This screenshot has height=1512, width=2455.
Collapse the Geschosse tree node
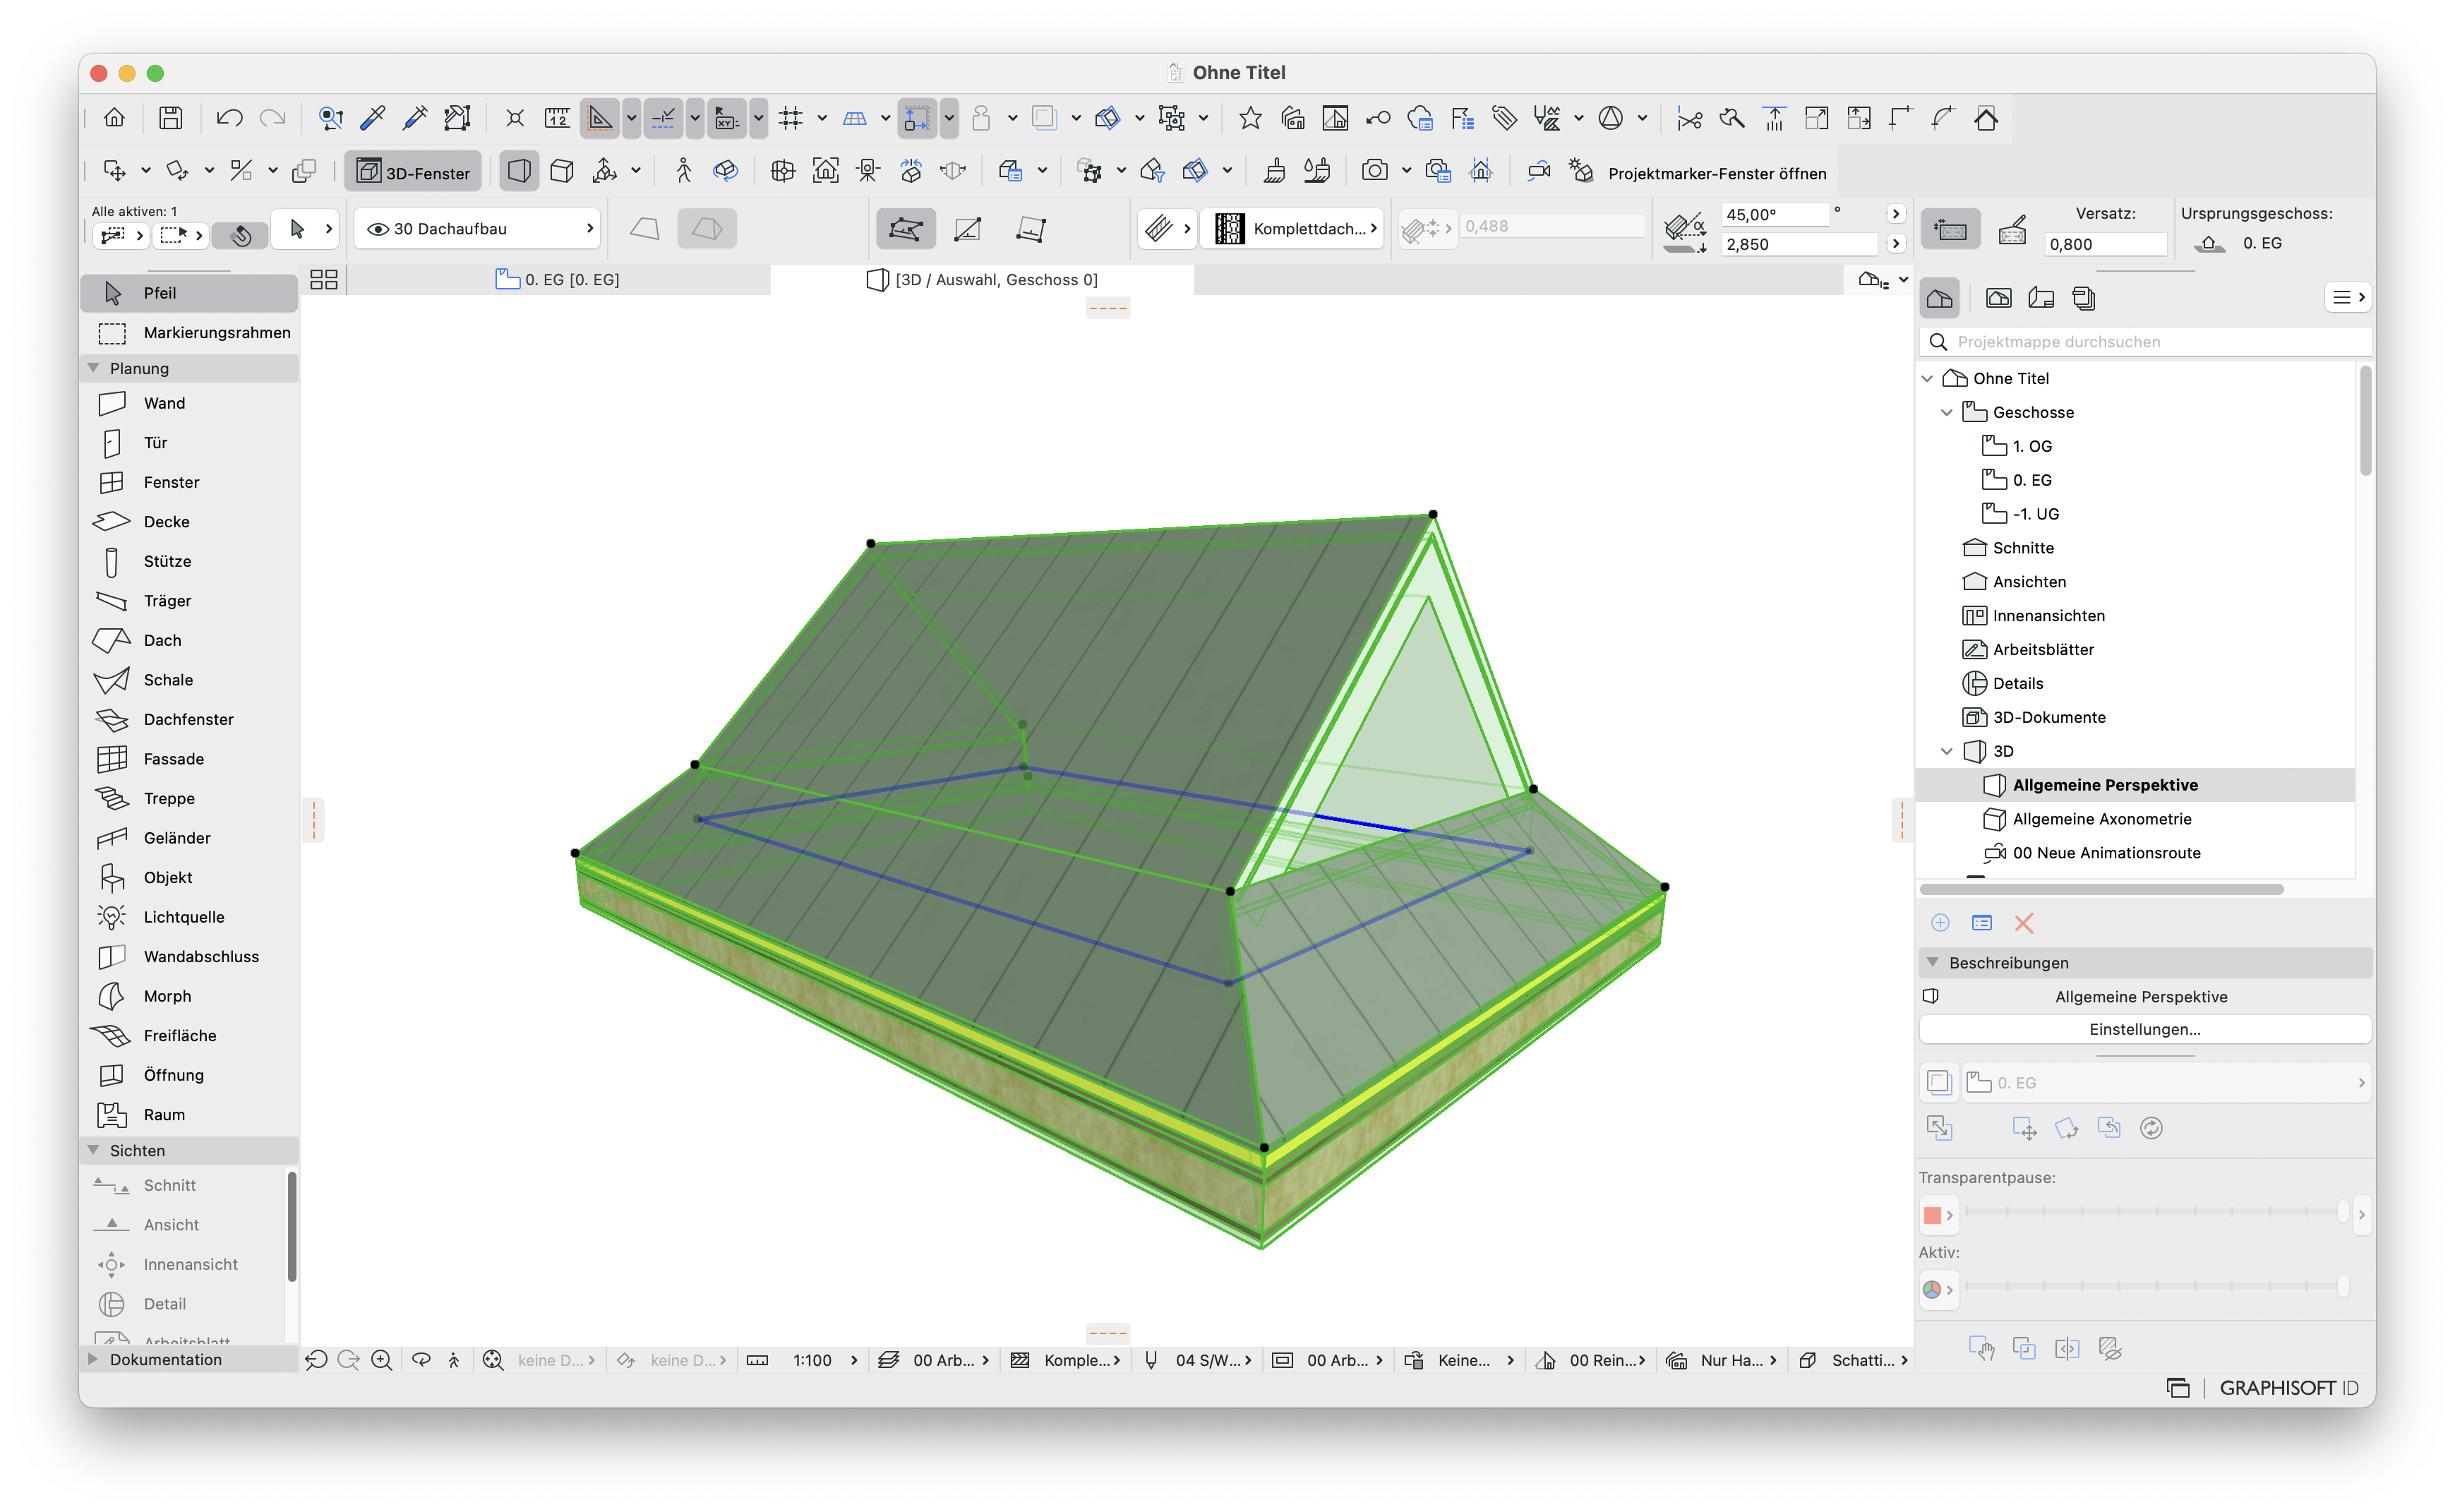1946,412
